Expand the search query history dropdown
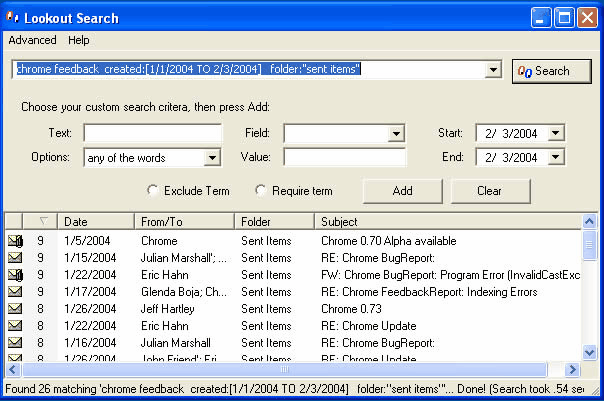 tap(493, 70)
